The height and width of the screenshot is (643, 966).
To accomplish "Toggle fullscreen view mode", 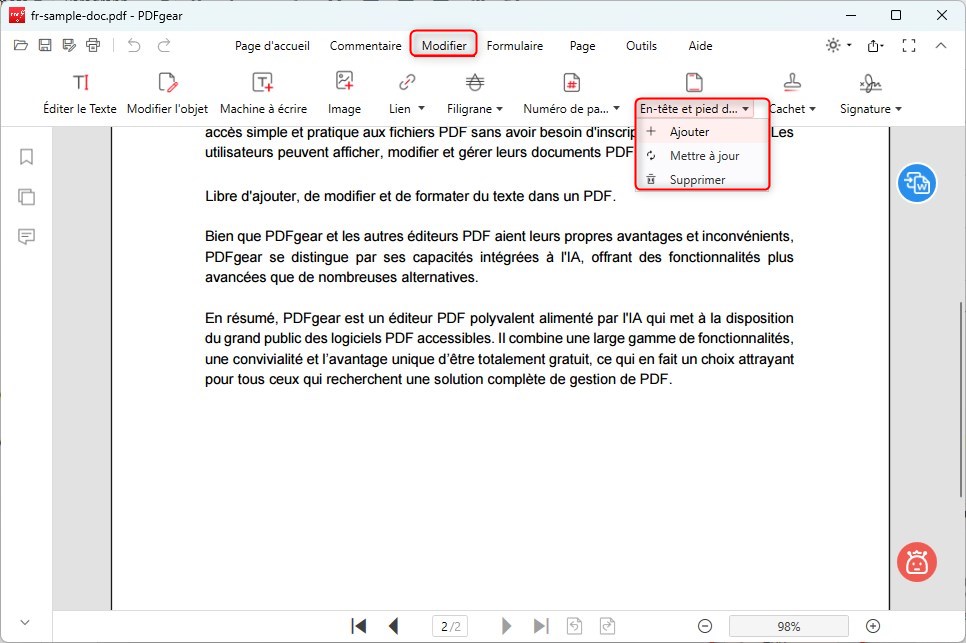I will click(909, 45).
